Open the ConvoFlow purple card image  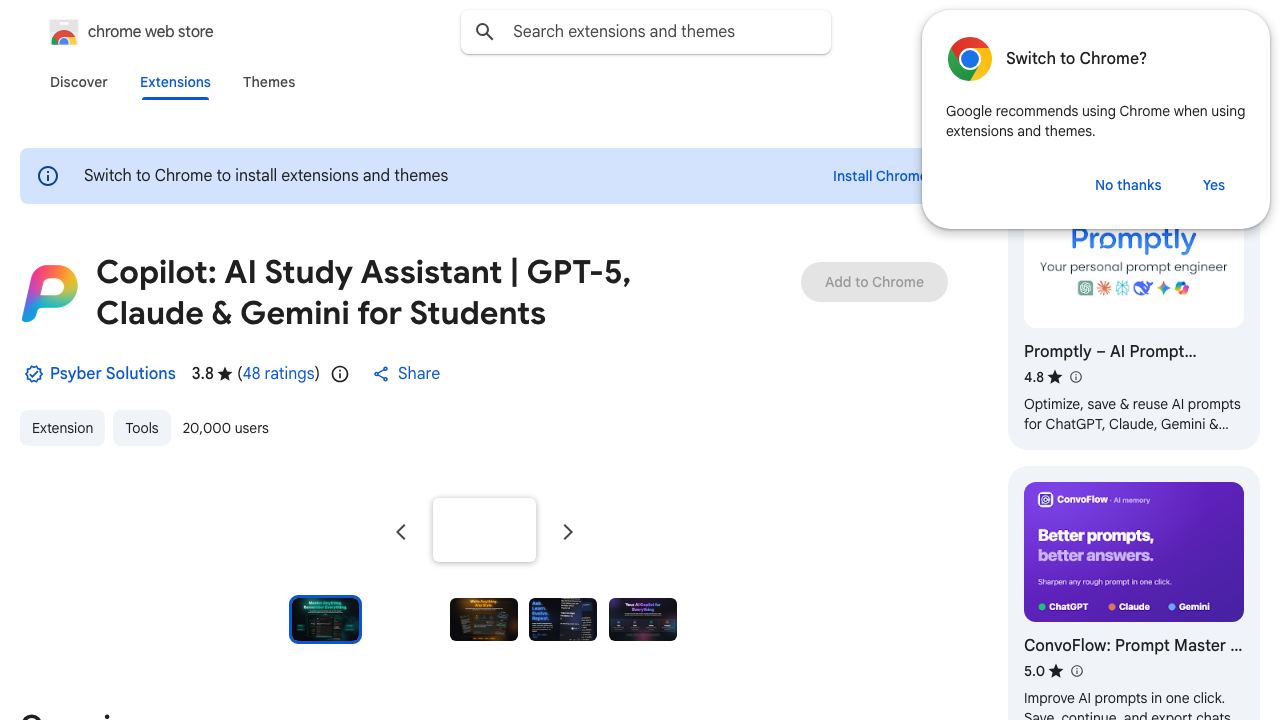point(1134,552)
